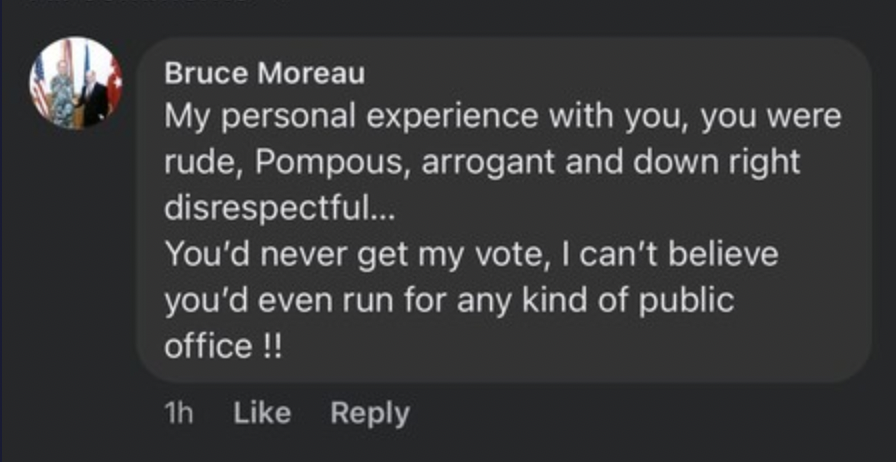The height and width of the screenshot is (462, 896).
Task: Click the red flag in the avatar
Action: [x=114, y=85]
